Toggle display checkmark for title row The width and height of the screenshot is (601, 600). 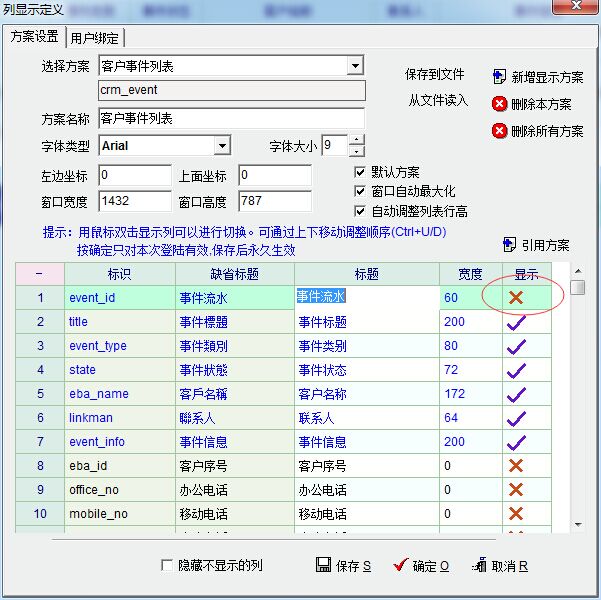(516, 322)
